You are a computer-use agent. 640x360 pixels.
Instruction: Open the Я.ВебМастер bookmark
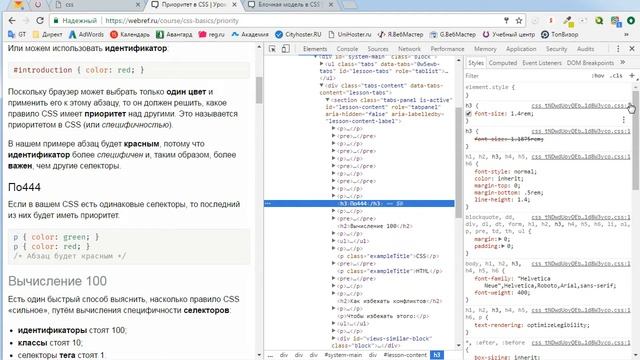[x=400, y=34]
